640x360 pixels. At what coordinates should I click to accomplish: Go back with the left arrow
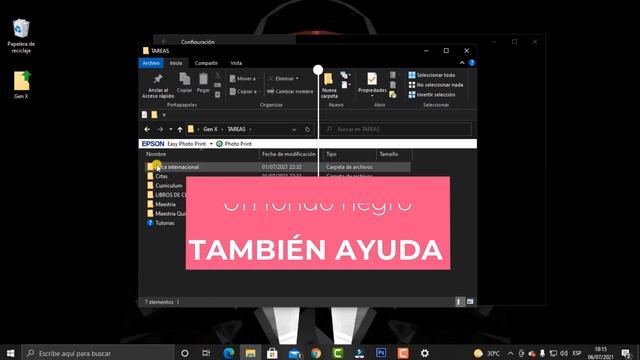[147, 129]
